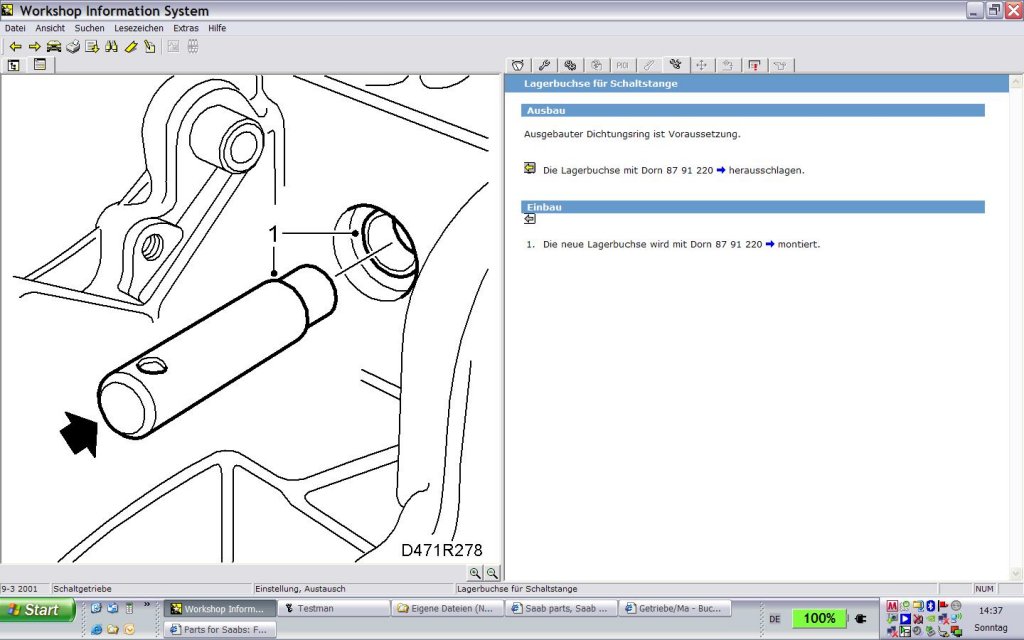Open the gears tab icon
This screenshot has height=640, width=1024.
(x=570, y=65)
